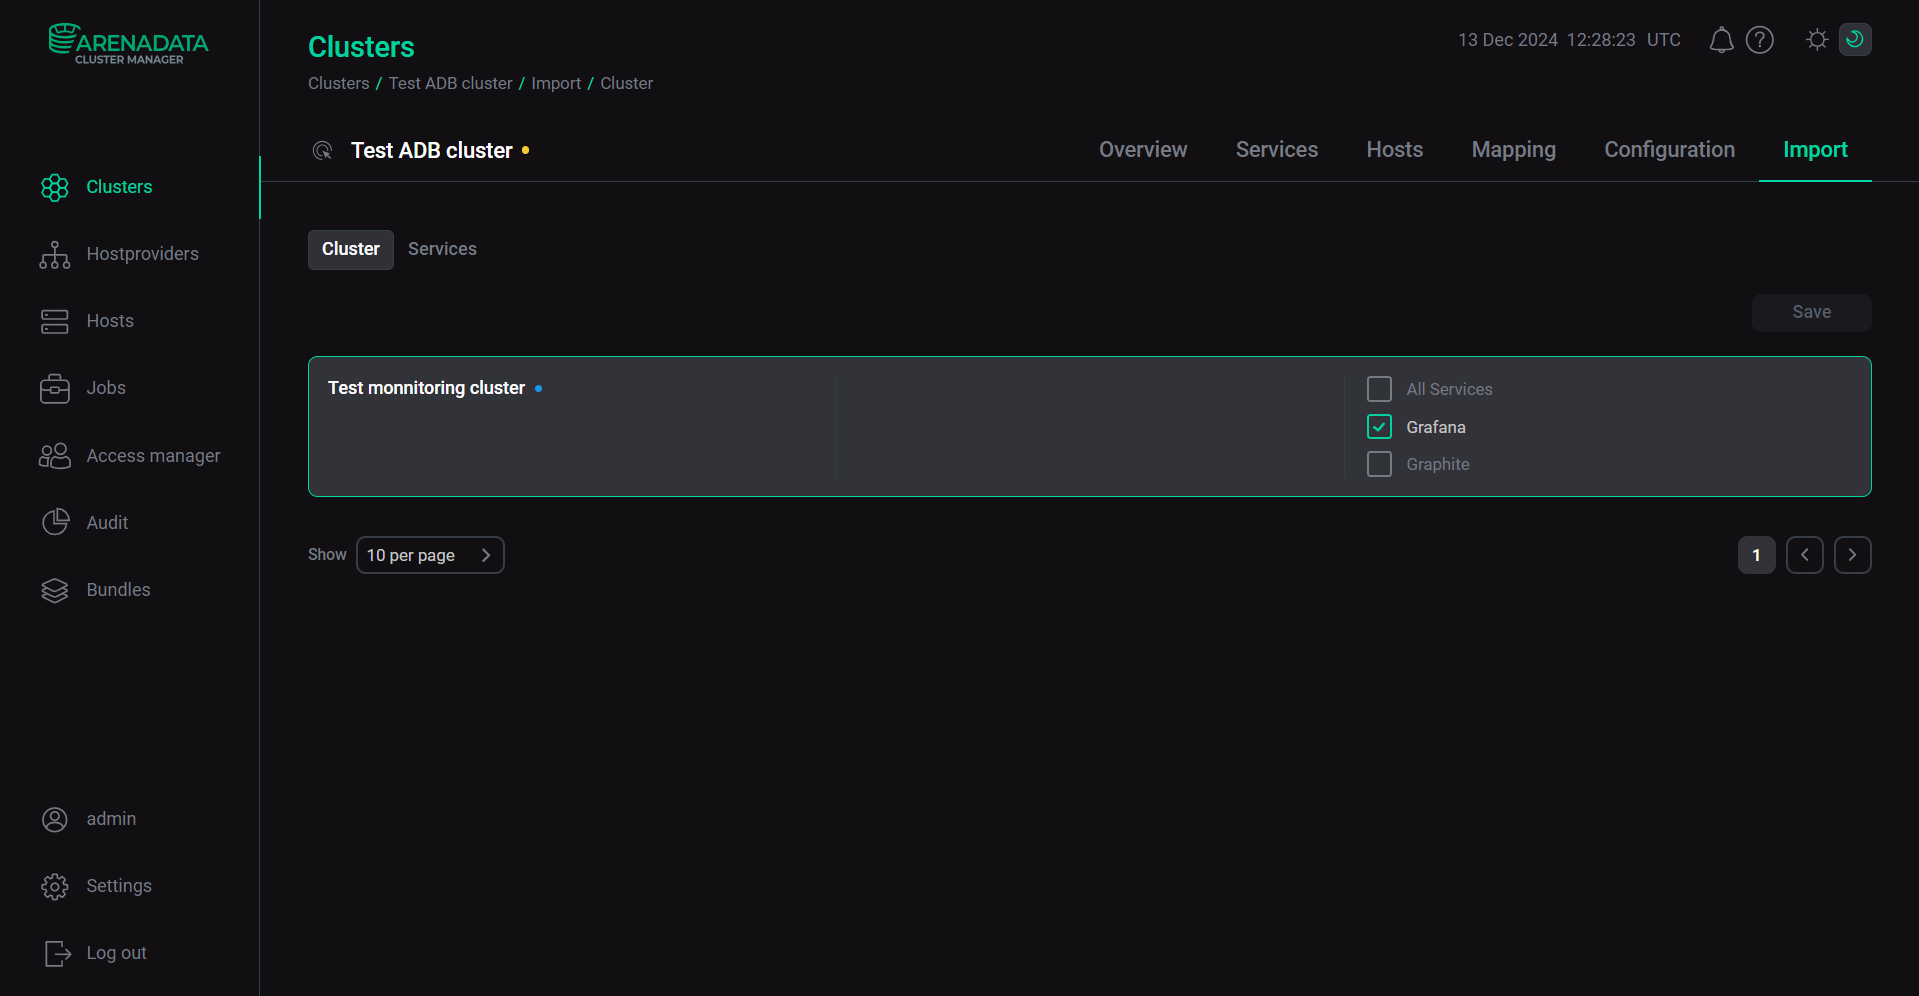This screenshot has width=1919, height=996.
Task: Click the UTC timezone label
Action: (x=1664, y=40)
